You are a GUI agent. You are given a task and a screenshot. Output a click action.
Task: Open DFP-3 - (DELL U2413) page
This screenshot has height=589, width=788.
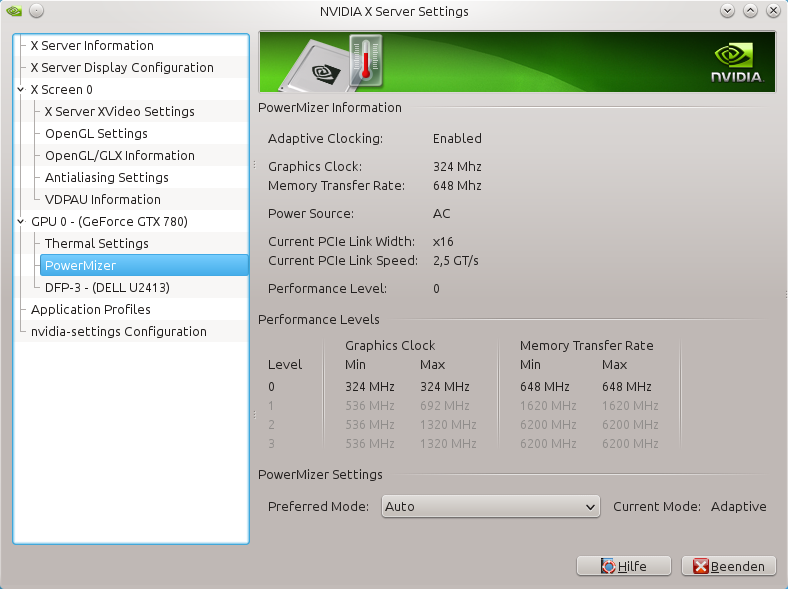point(107,287)
